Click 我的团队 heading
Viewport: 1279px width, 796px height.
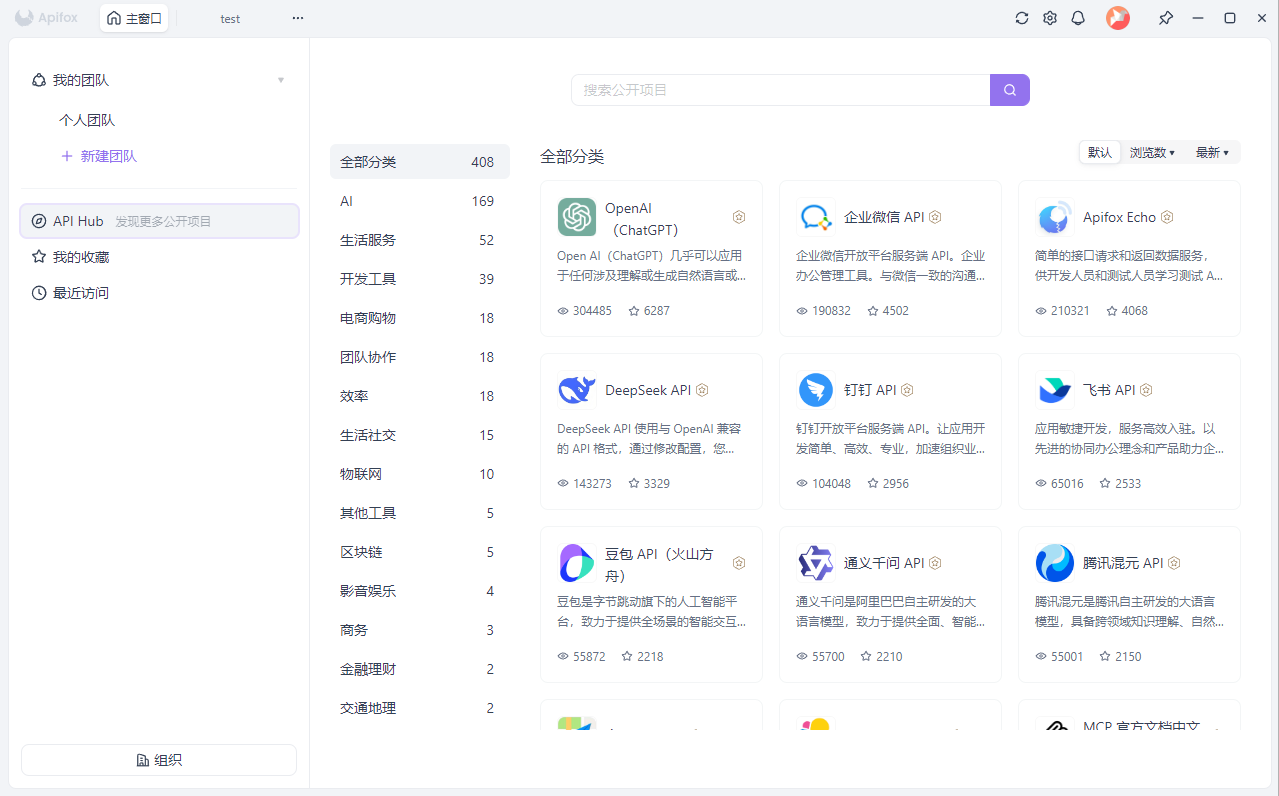point(81,80)
